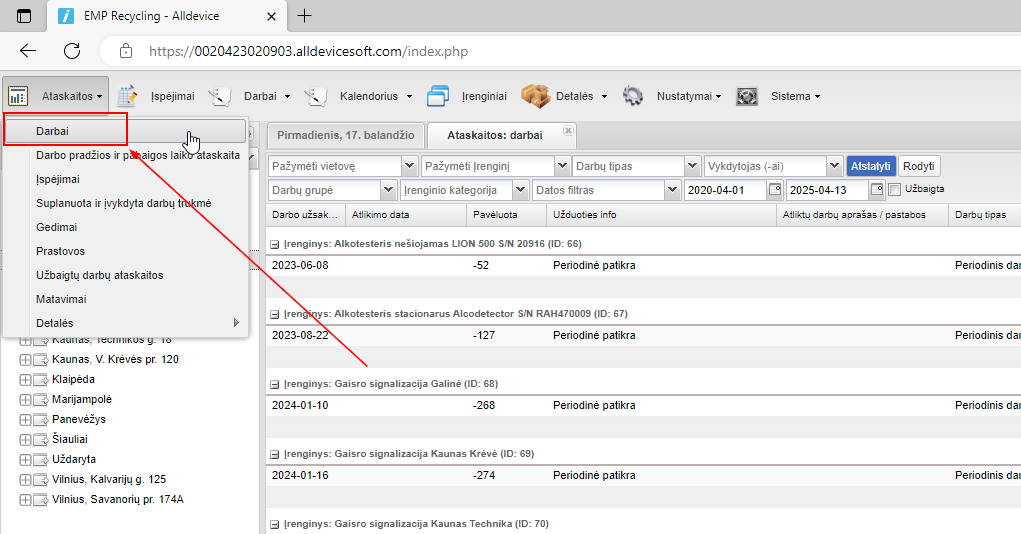
Task: Click the end date field 2025-04-13
Action: (825, 190)
